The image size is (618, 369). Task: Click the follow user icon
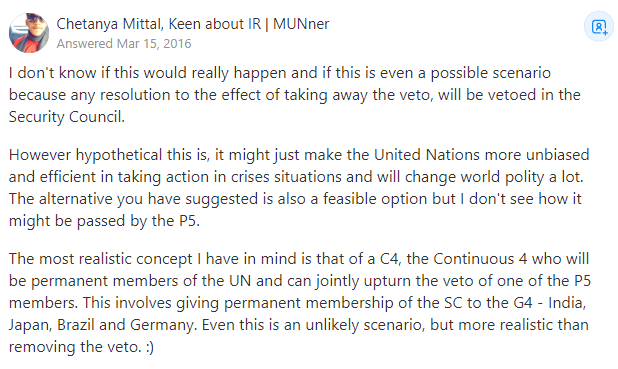(x=599, y=27)
